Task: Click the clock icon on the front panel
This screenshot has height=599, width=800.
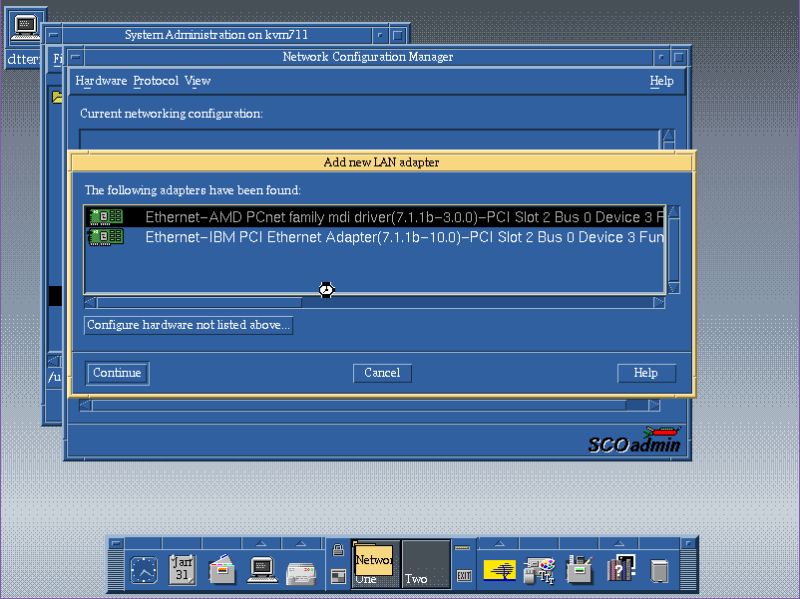Action: pos(144,568)
